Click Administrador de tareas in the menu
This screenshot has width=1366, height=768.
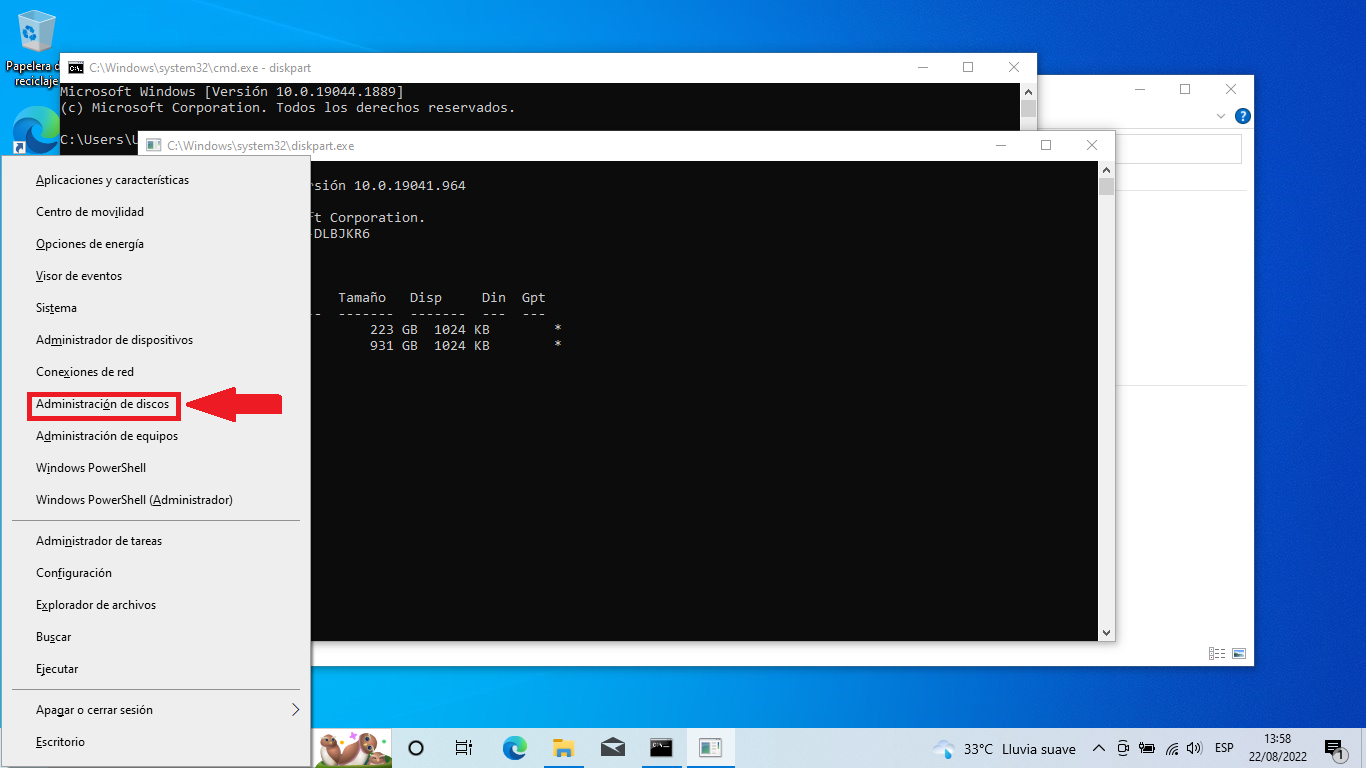[x=99, y=541]
